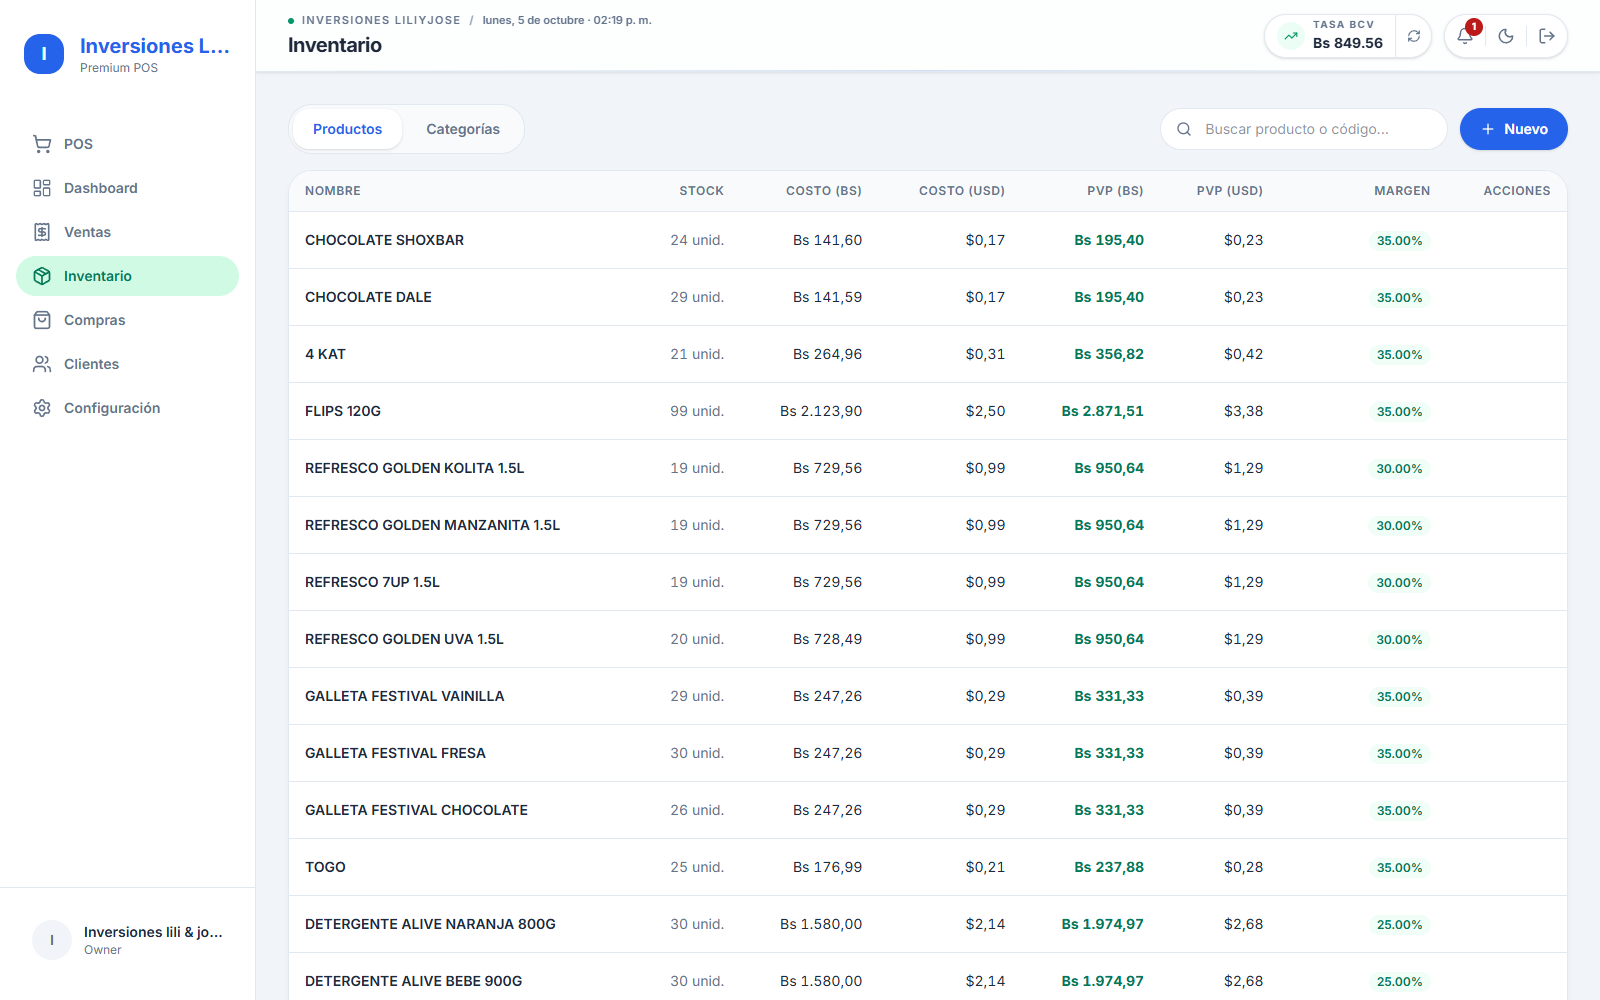Refresh the BCV exchange rate
The width and height of the screenshot is (1600, 1000).
1414,36
